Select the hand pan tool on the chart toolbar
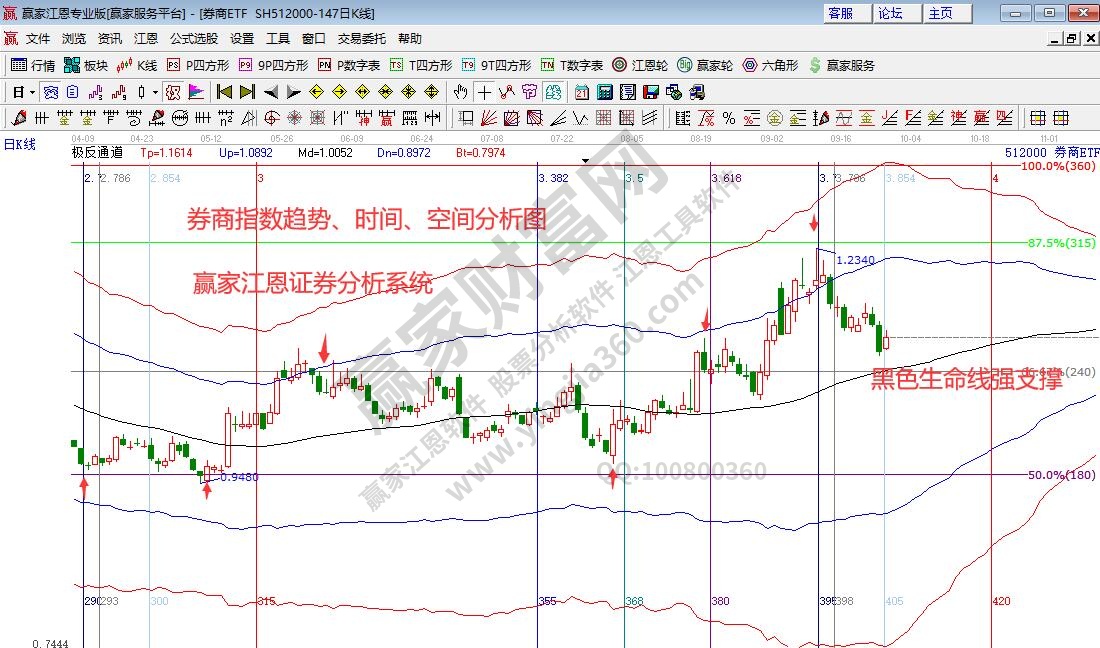The image size is (1100, 648). pos(458,92)
